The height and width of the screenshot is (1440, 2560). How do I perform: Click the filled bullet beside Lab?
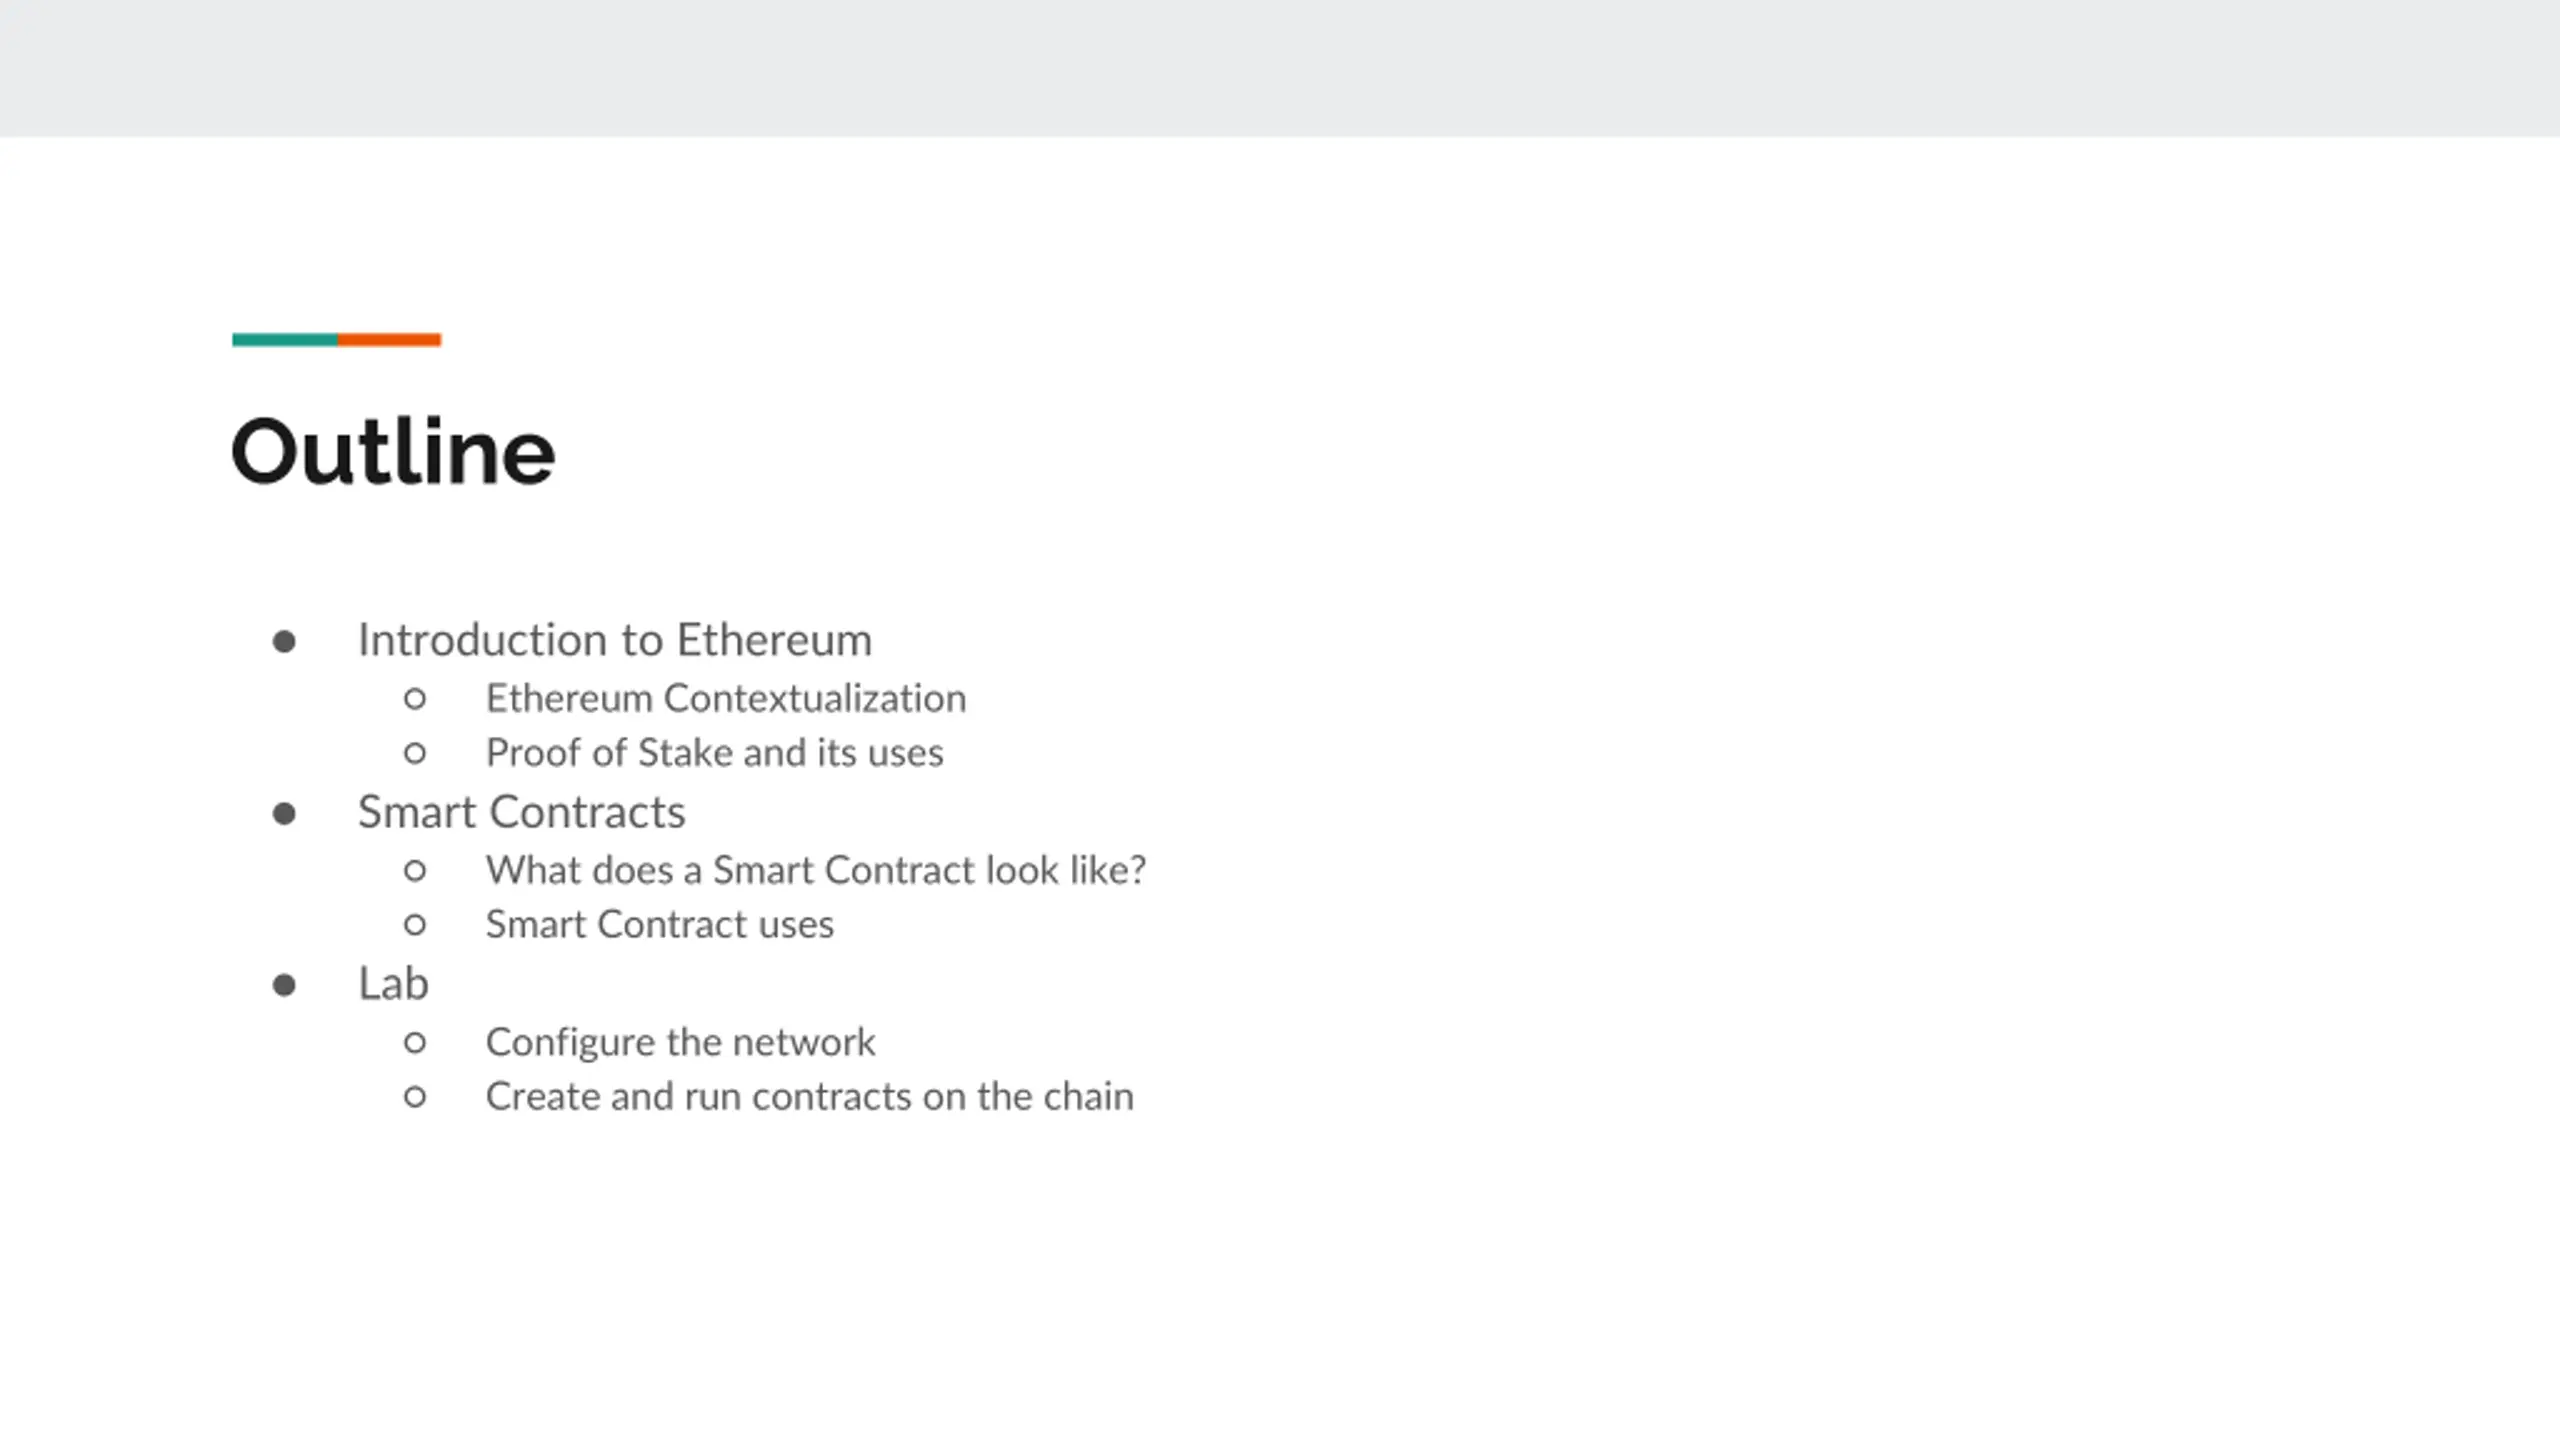click(284, 985)
